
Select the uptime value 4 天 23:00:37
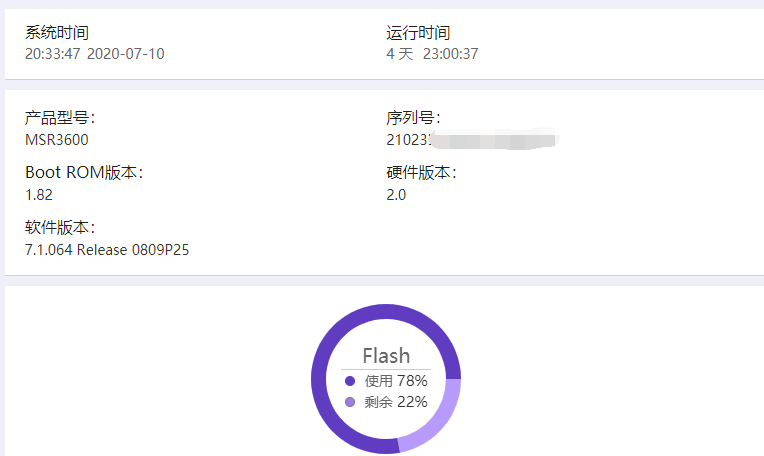[x=432, y=54]
